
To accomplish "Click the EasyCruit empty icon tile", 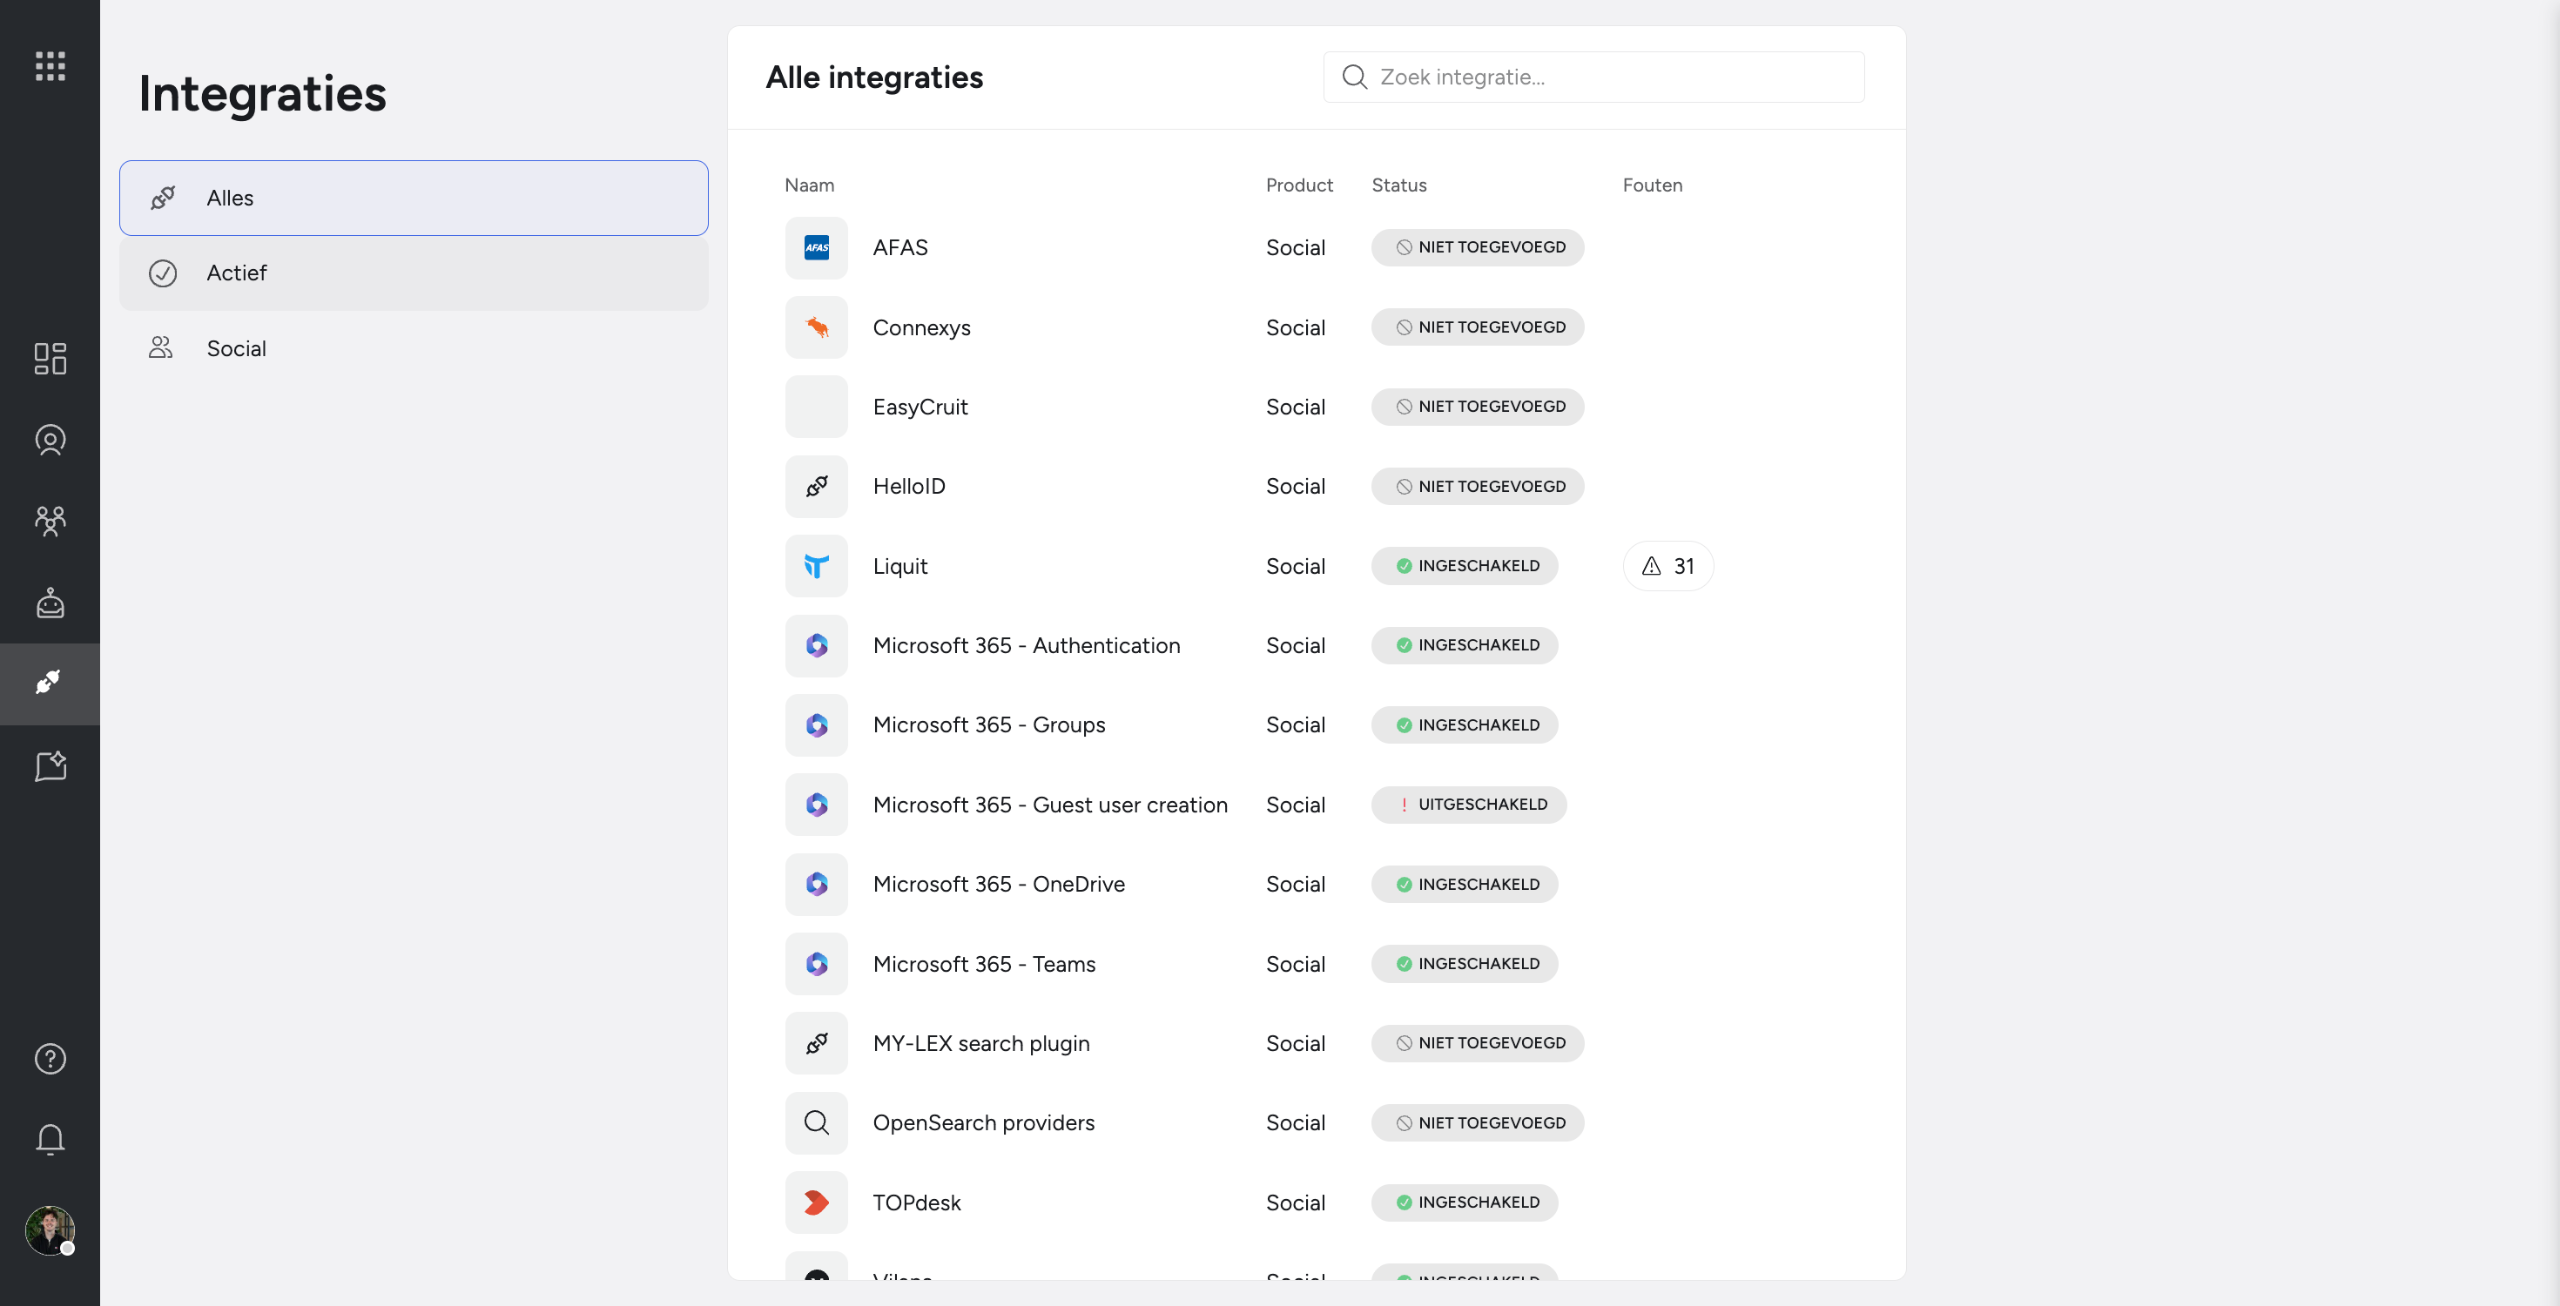I will [x=816, y=407].
